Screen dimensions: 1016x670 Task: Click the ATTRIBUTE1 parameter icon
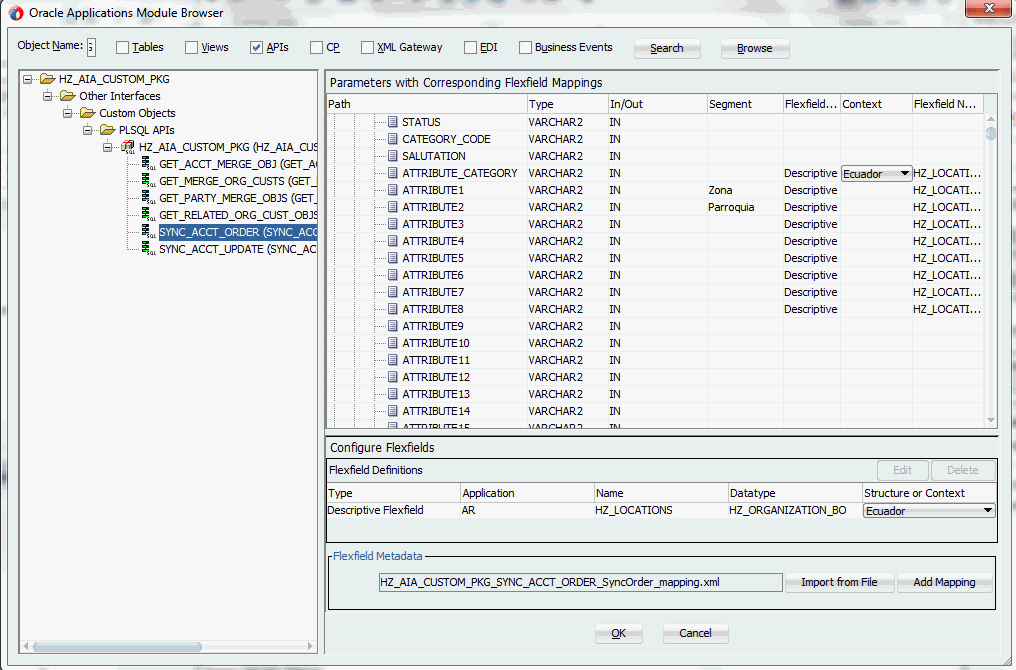point(393,190)
